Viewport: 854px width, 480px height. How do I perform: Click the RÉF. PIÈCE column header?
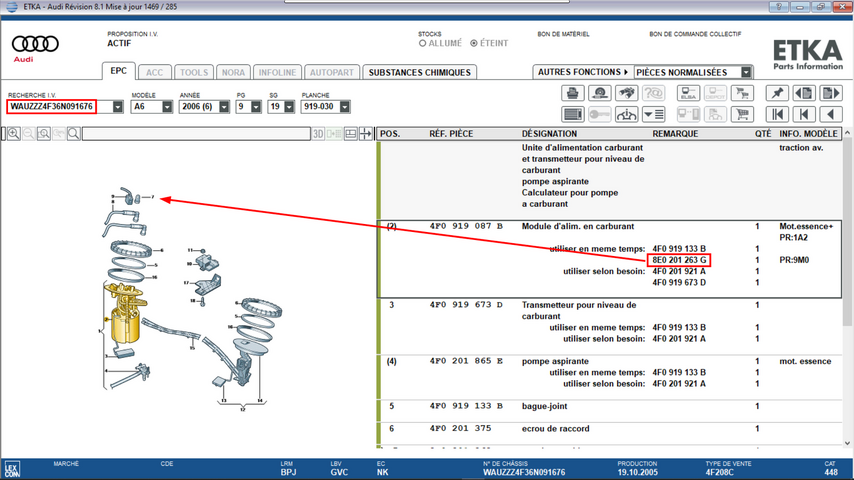point(451,133)
